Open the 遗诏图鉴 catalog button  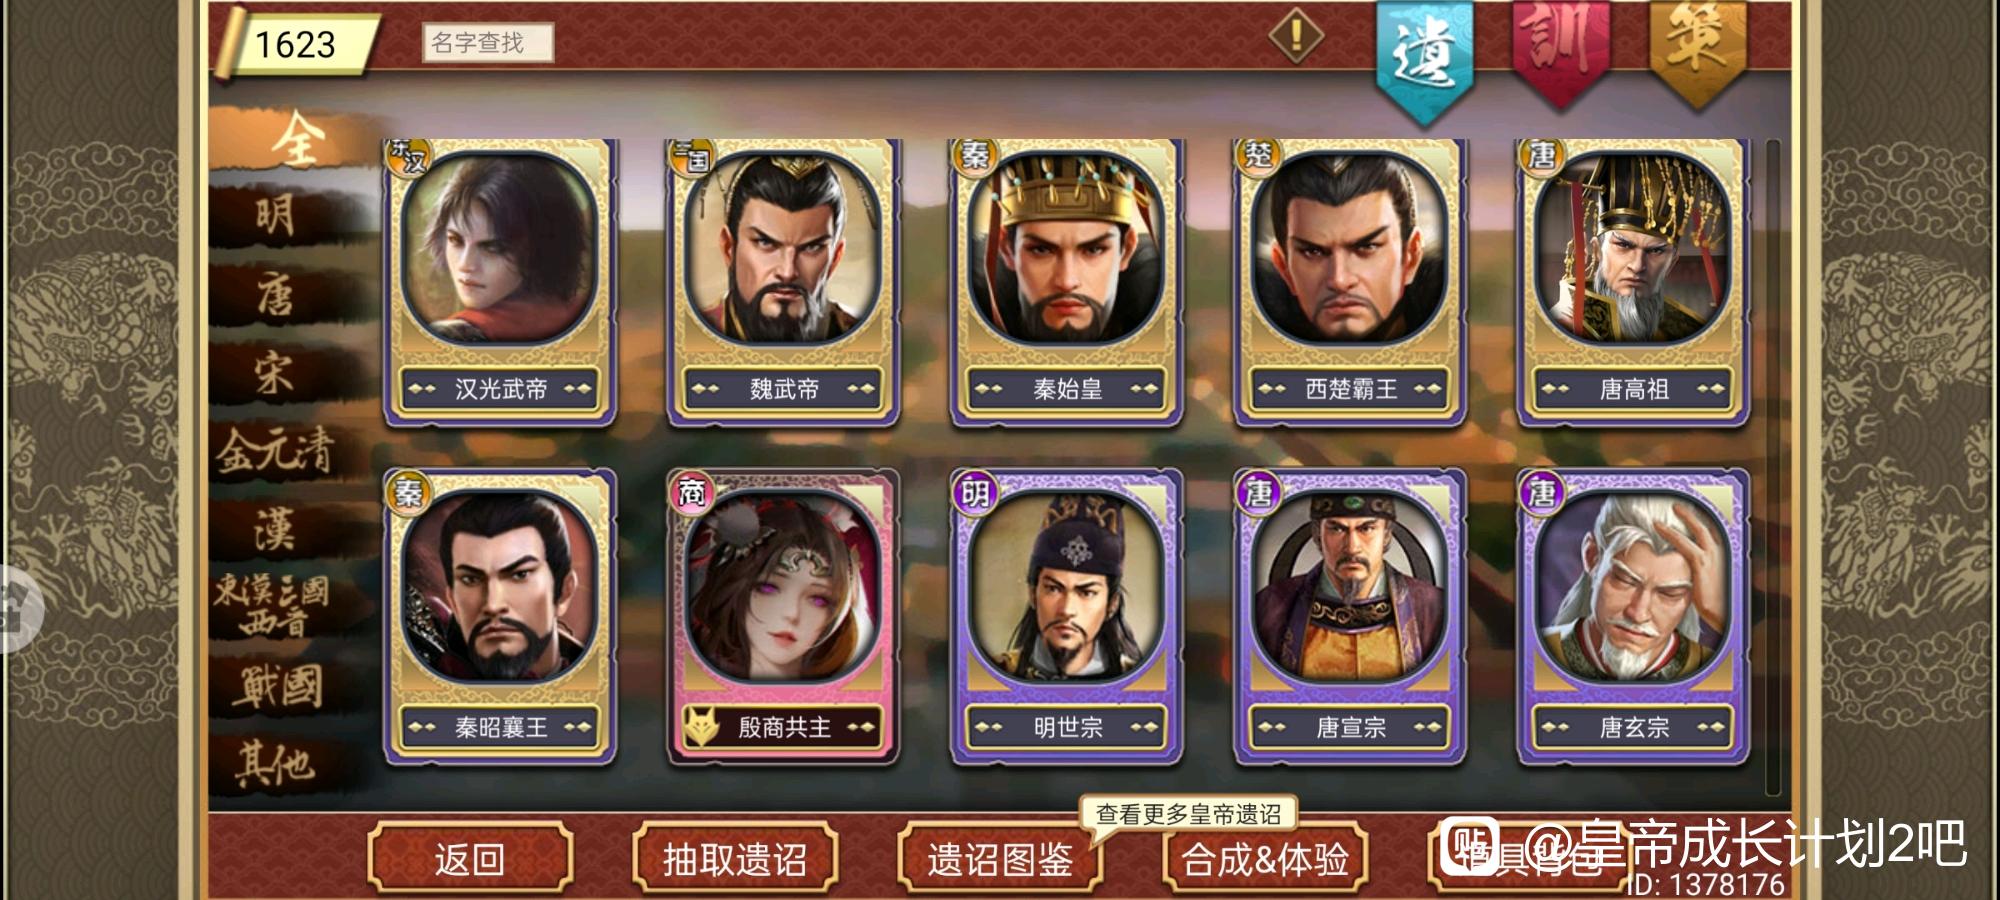[x=1000, y=858]
